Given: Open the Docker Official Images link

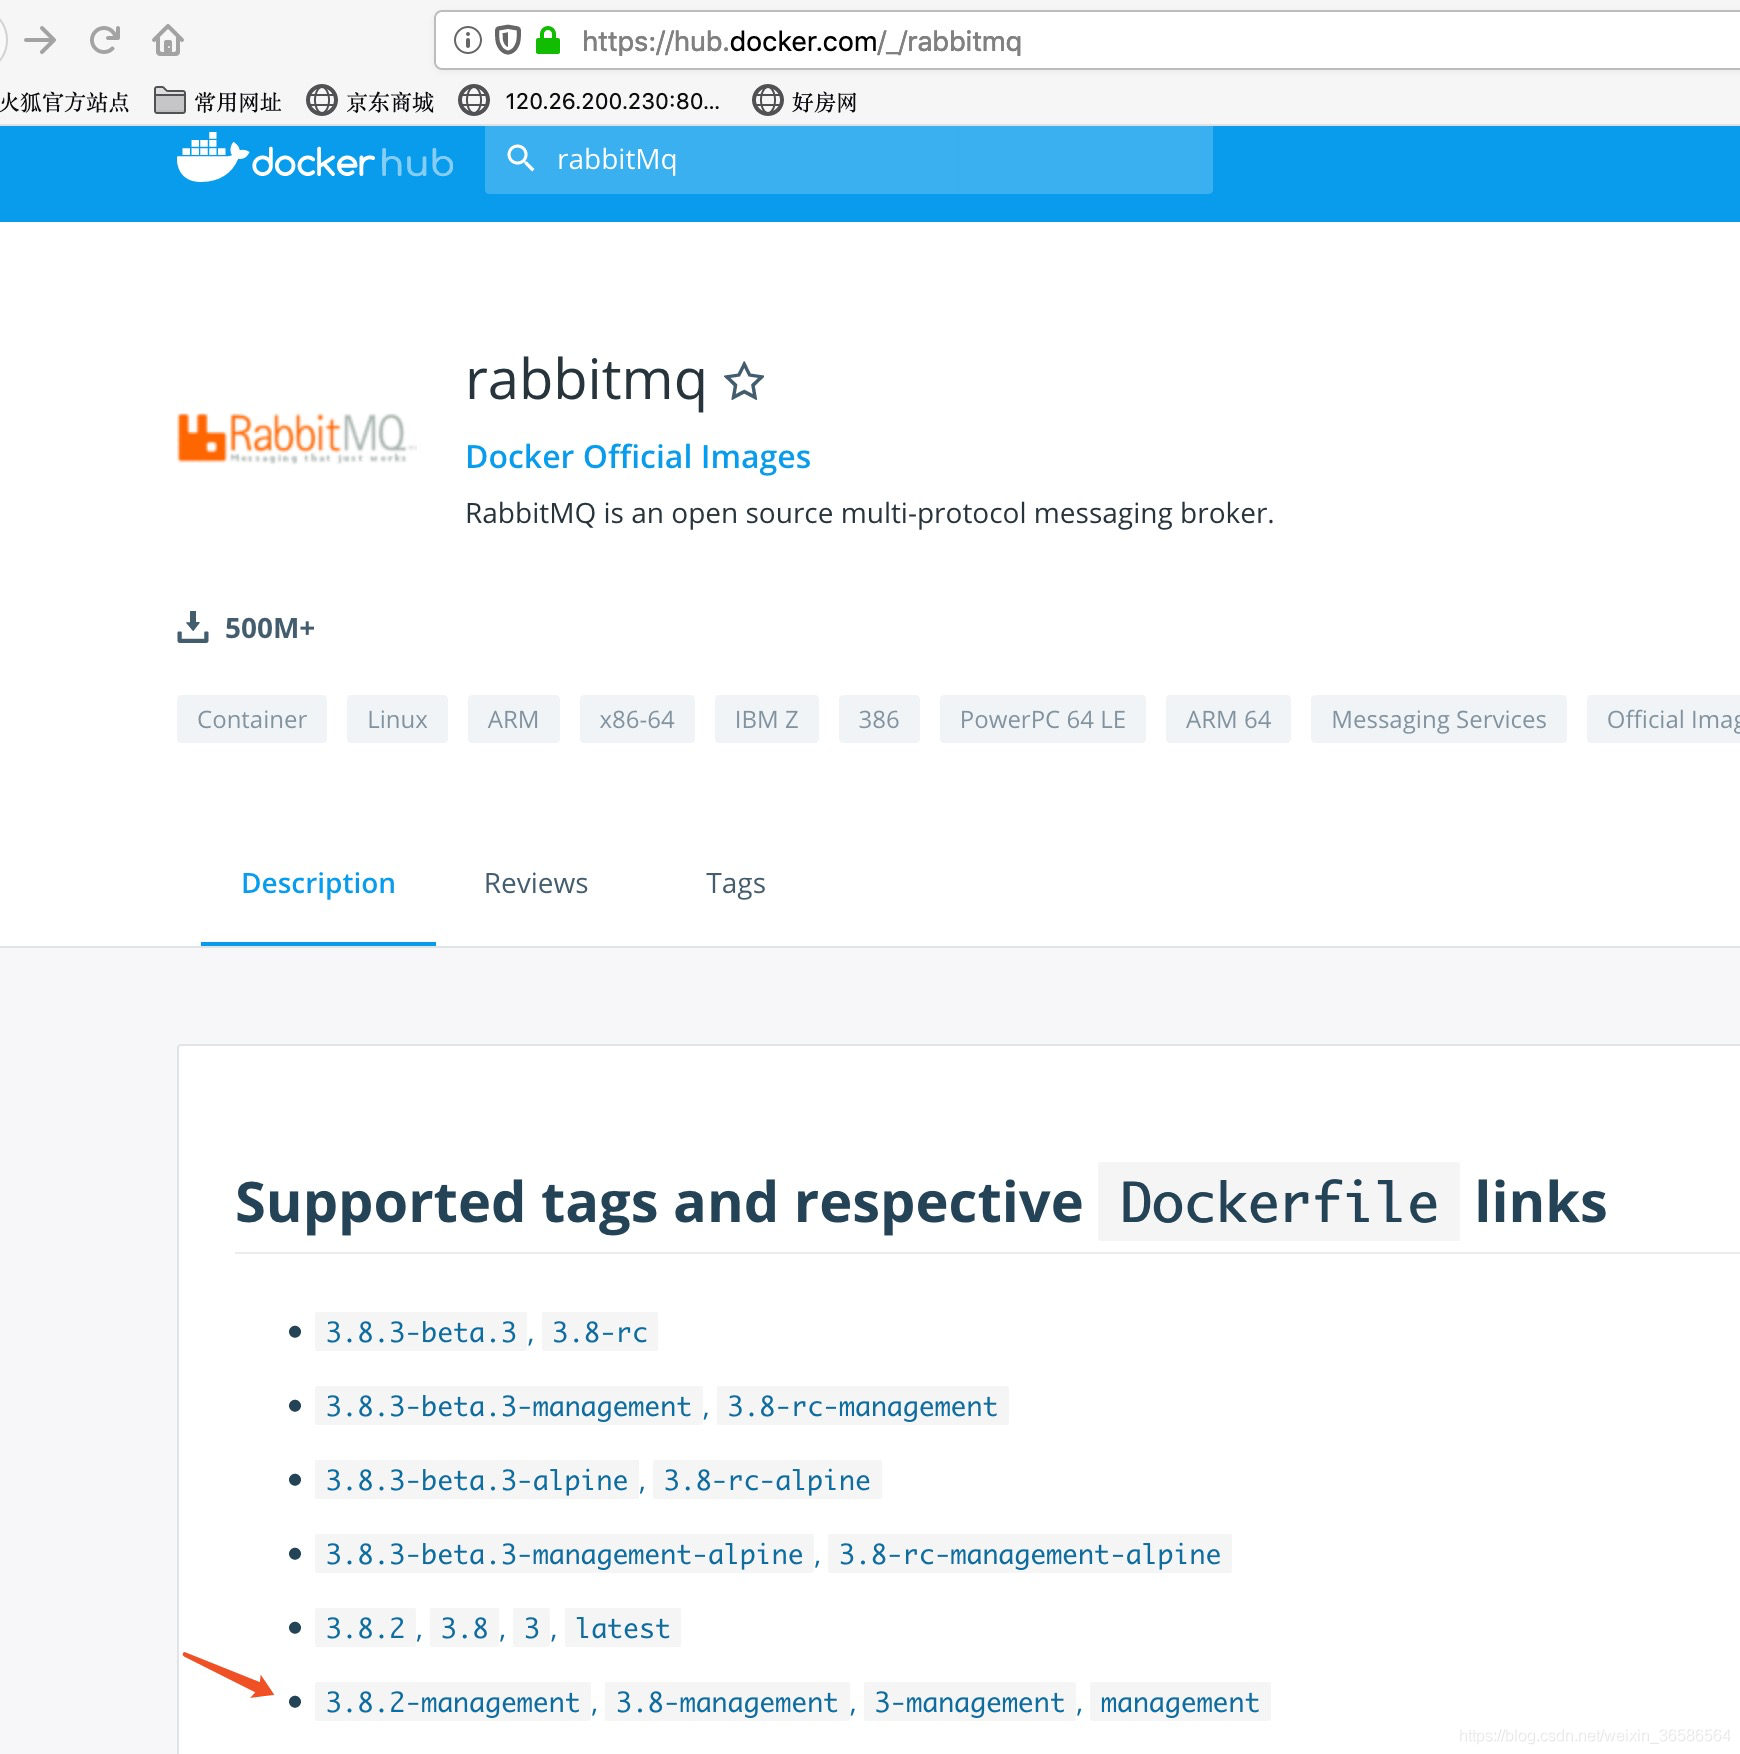Looking at the screenshot, I should pos(638,457).
